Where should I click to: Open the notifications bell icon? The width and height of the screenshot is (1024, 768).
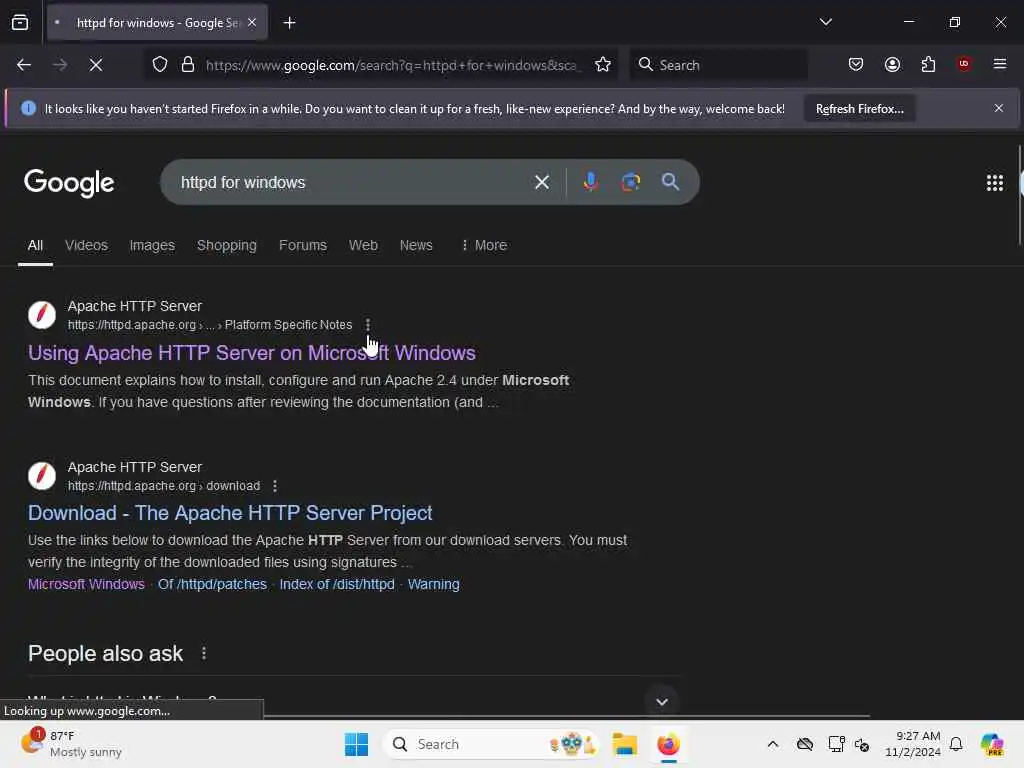coord(956,744)
